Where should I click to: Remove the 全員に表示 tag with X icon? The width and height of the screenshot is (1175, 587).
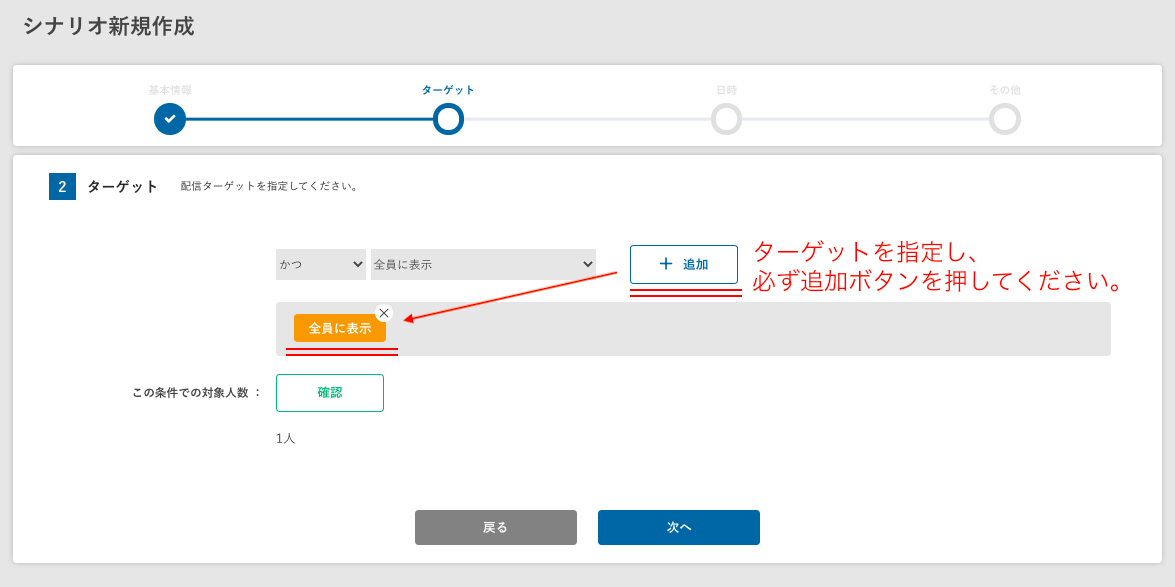tap(384, 313)
